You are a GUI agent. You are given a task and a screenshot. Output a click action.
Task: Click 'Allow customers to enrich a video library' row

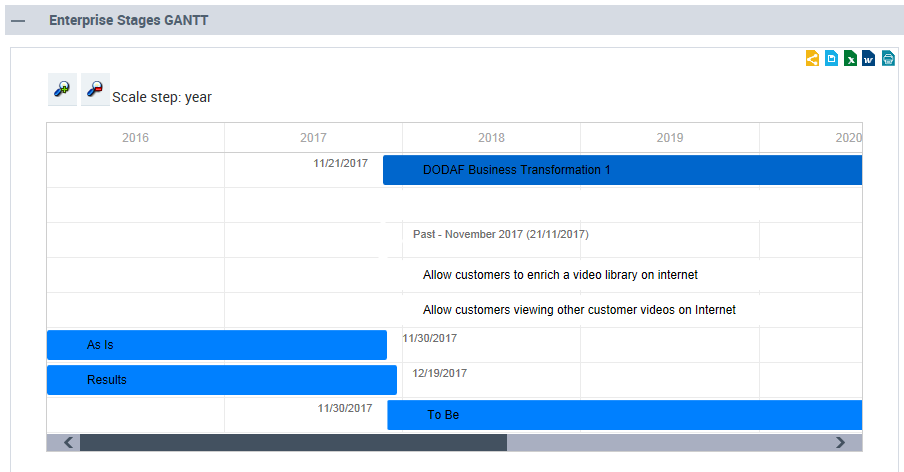click(x=560, y=275)
